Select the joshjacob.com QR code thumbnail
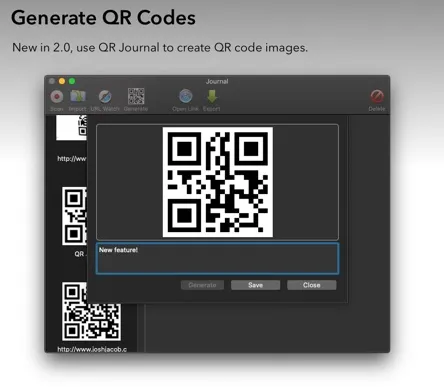Screen dimensions: 444x387 coord(91,311)
